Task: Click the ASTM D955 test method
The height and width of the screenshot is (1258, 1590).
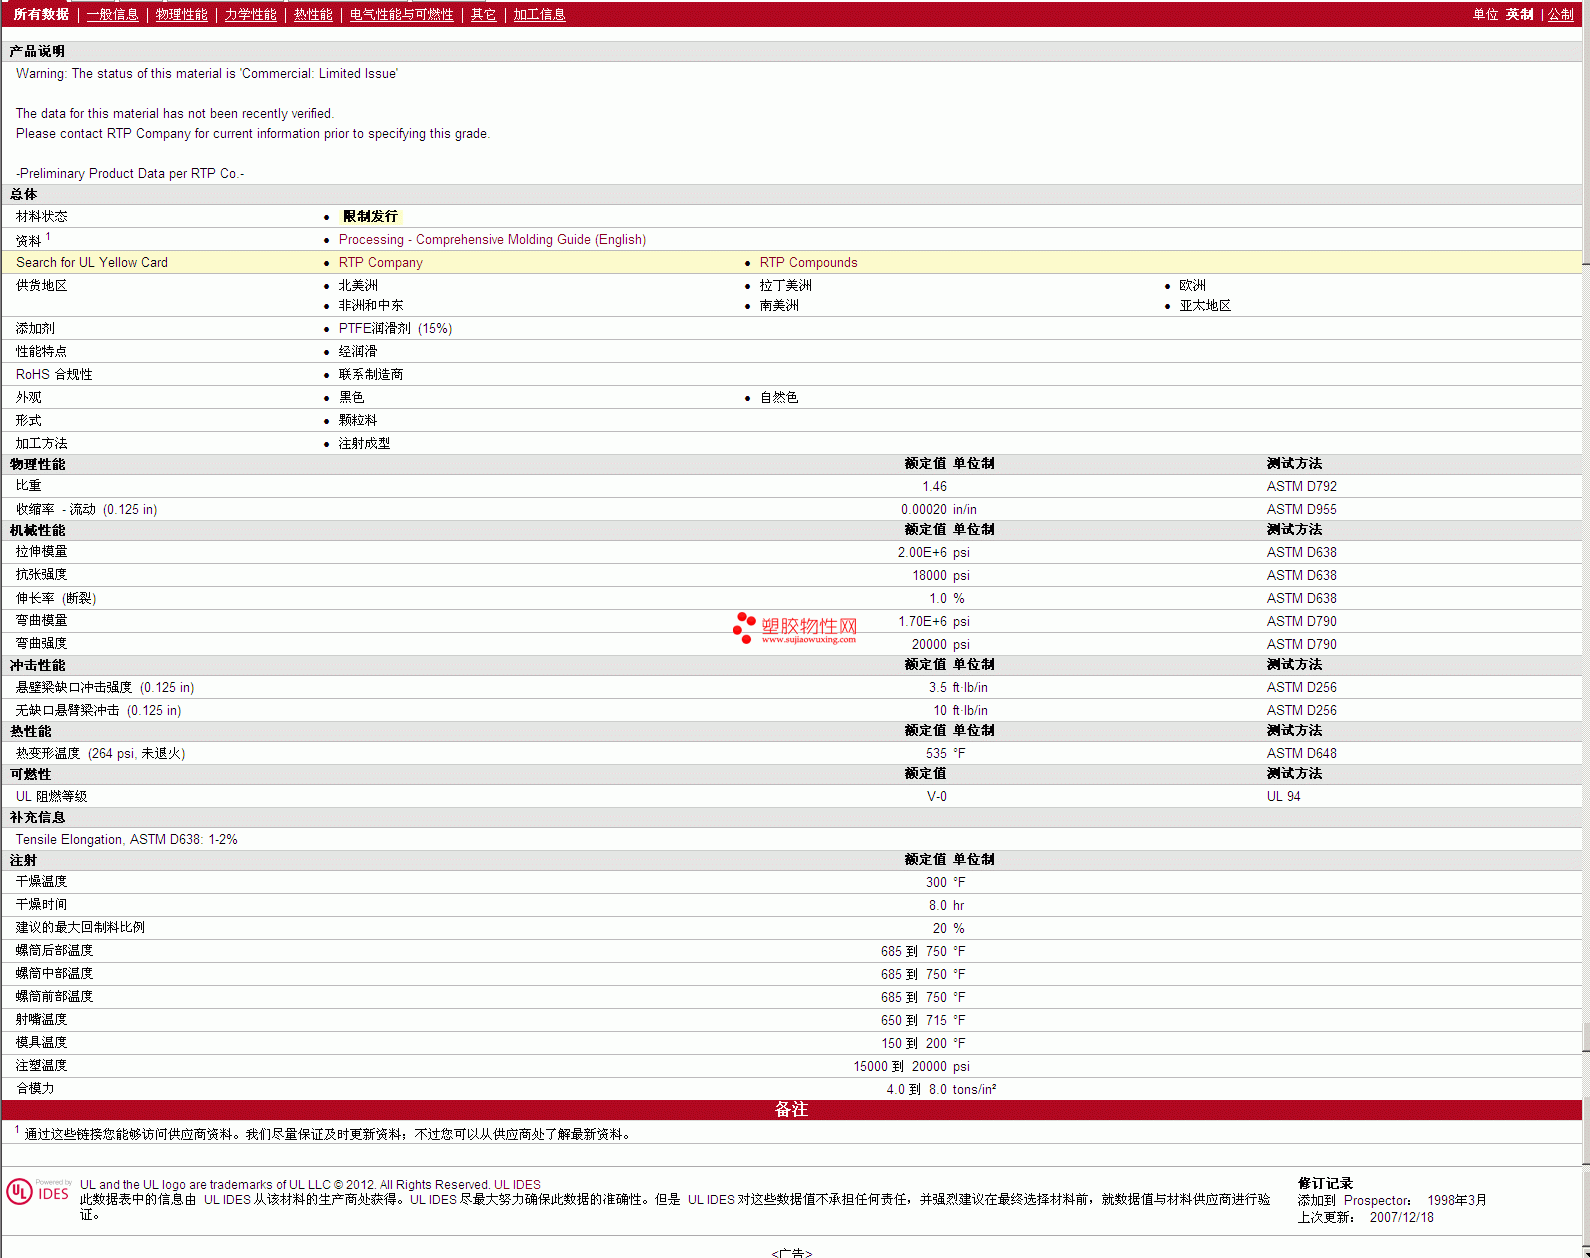Action: [x=1301, y=509]
